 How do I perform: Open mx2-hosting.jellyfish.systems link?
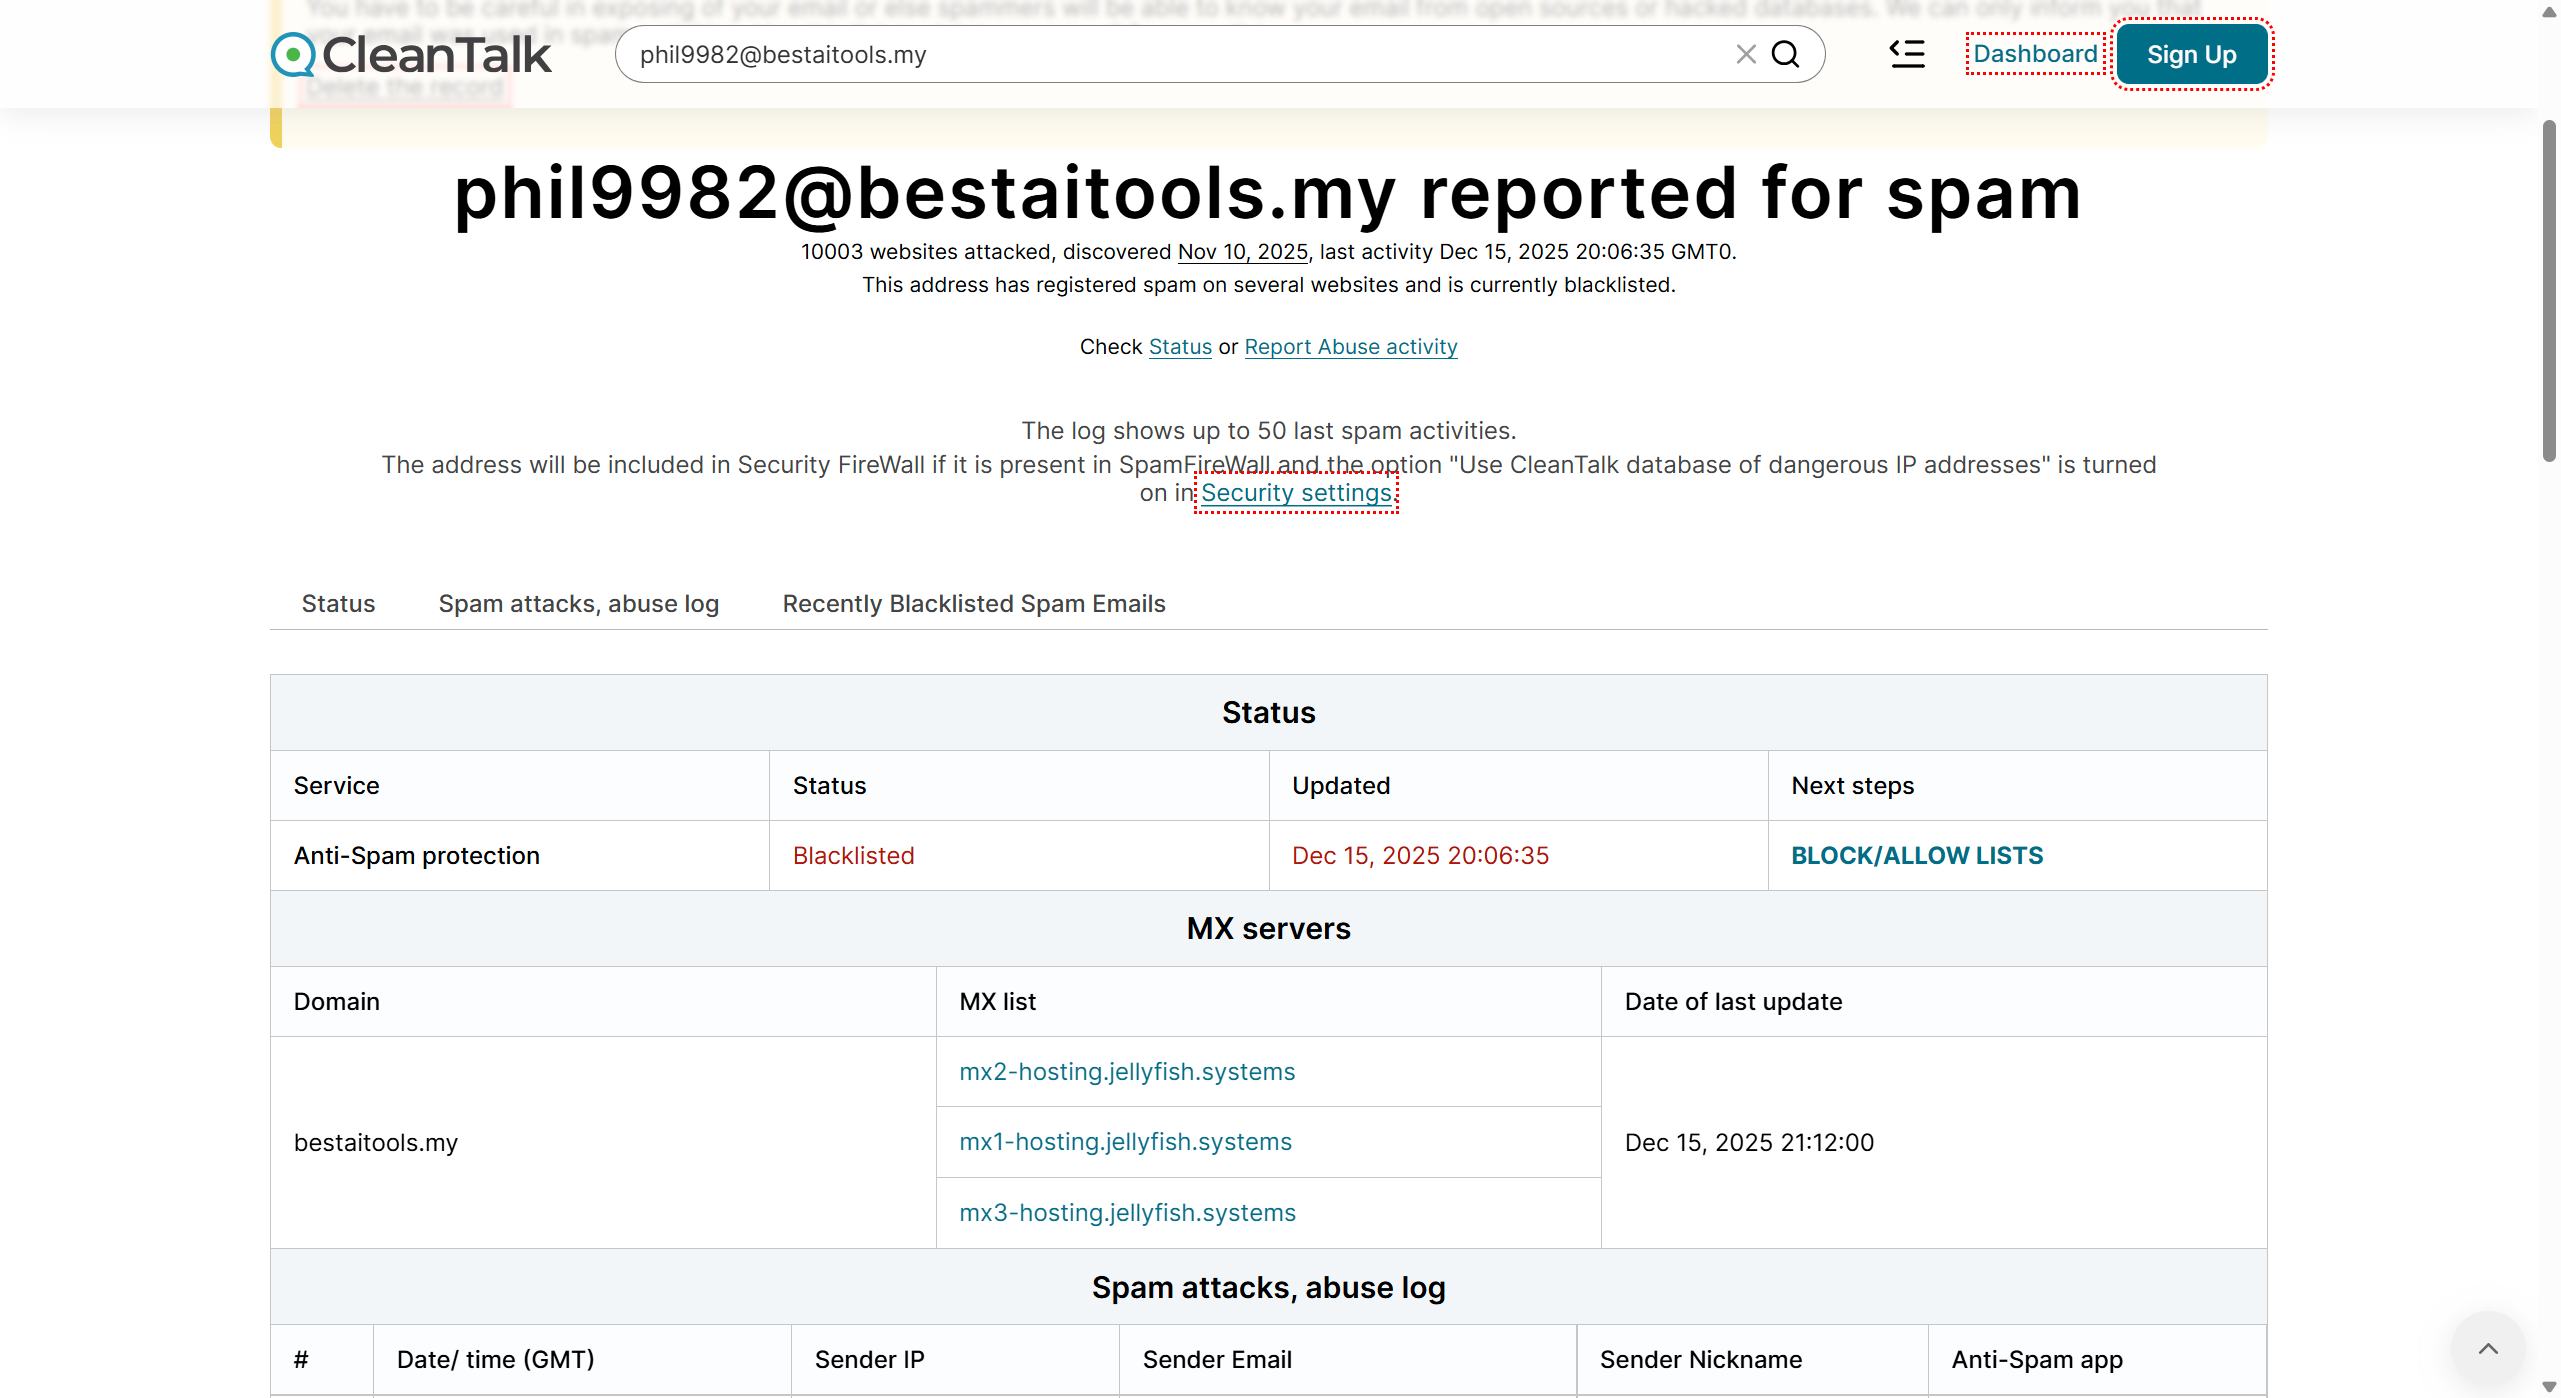(1126, 1072)
